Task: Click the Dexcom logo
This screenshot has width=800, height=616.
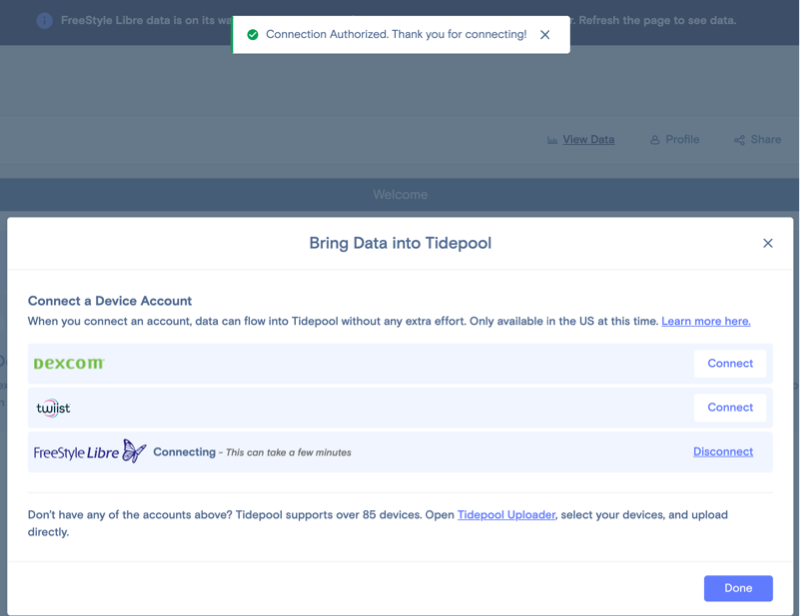Action: coord(69,363)
